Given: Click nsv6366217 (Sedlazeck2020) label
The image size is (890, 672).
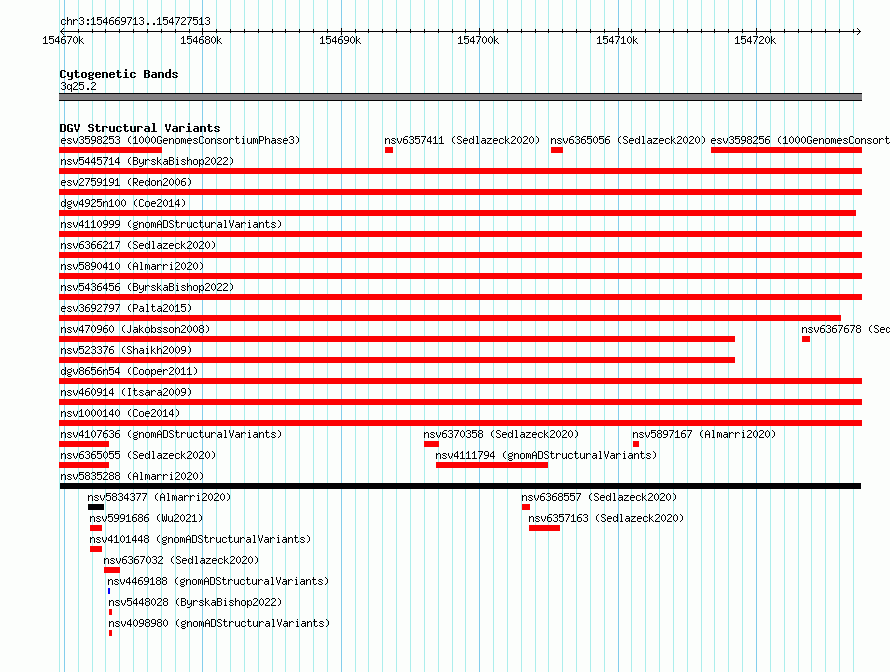Looking at the screenshot, I should click(x=138, y=245).
